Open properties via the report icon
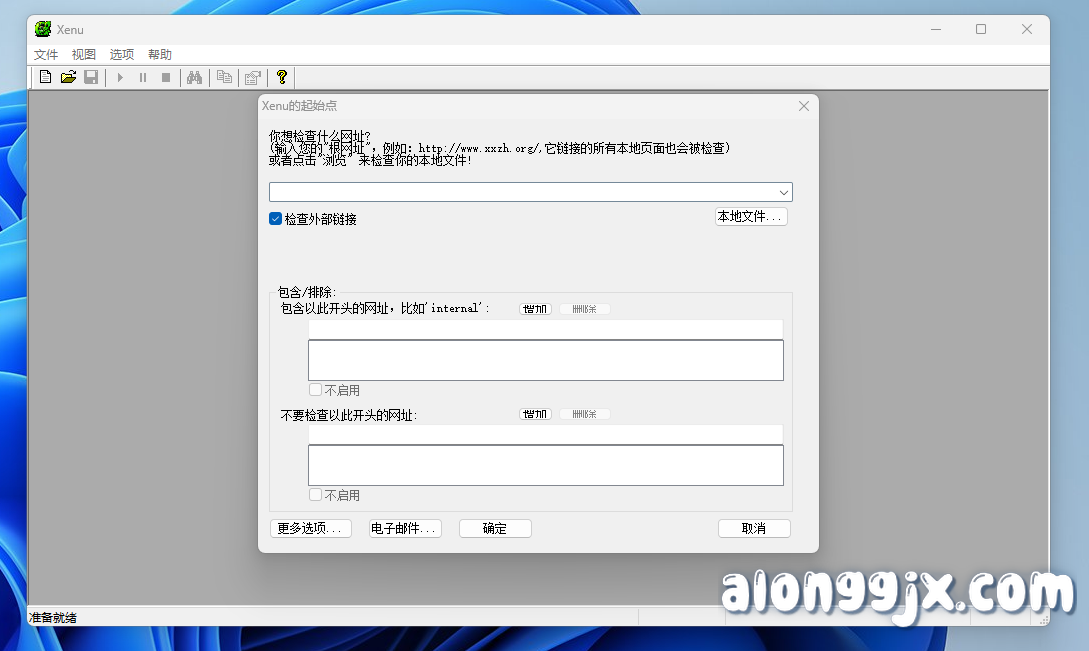The width and height of the screenshot is (1089, 651). point(252,77)
